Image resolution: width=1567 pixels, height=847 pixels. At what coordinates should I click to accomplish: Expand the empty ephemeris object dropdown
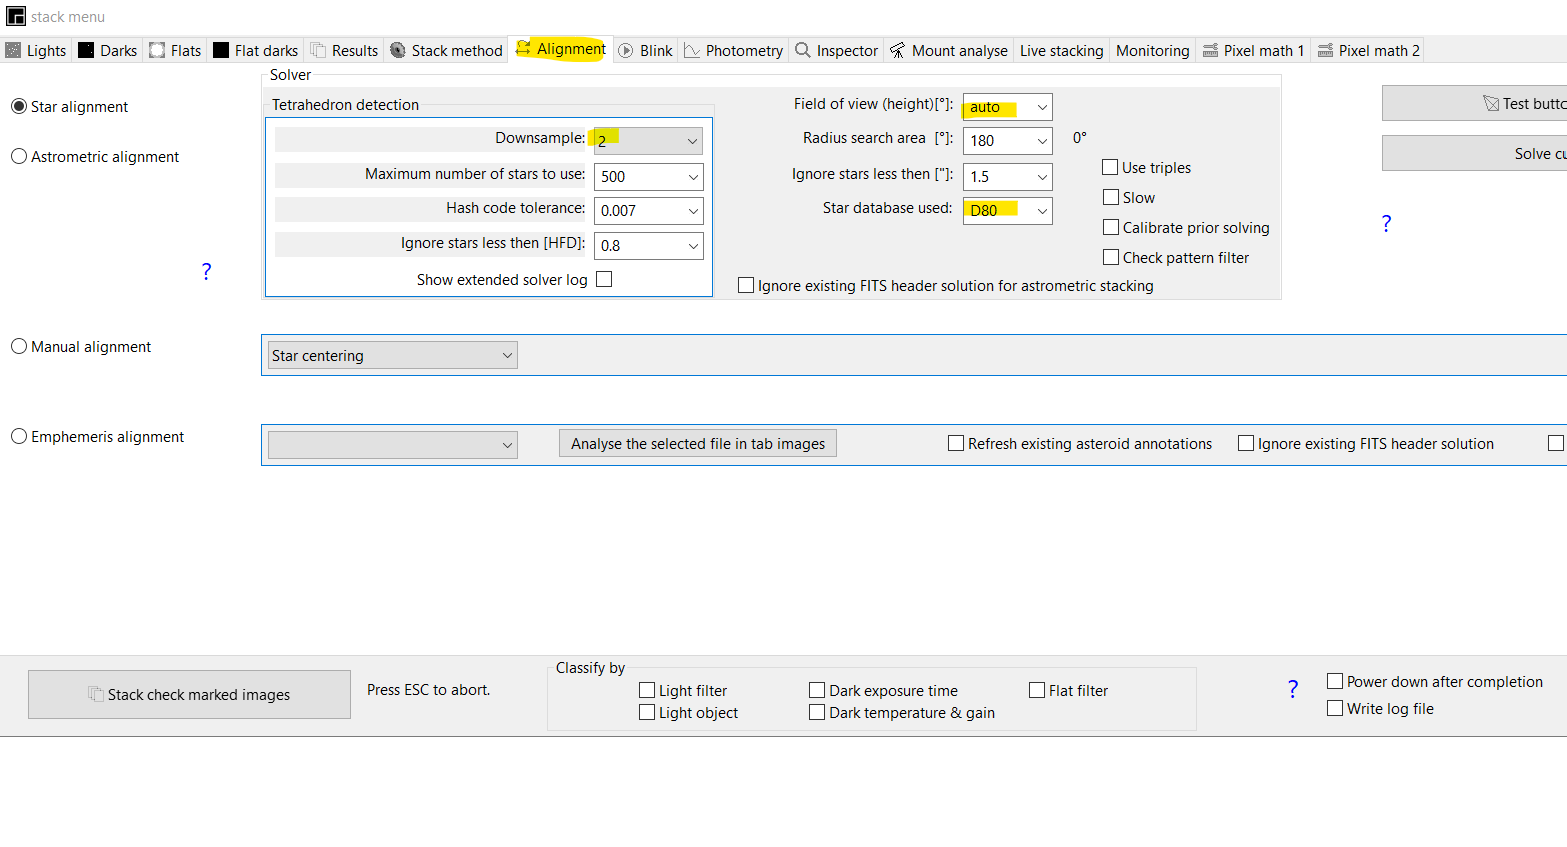pyautogui.click(x=392, y=445)
